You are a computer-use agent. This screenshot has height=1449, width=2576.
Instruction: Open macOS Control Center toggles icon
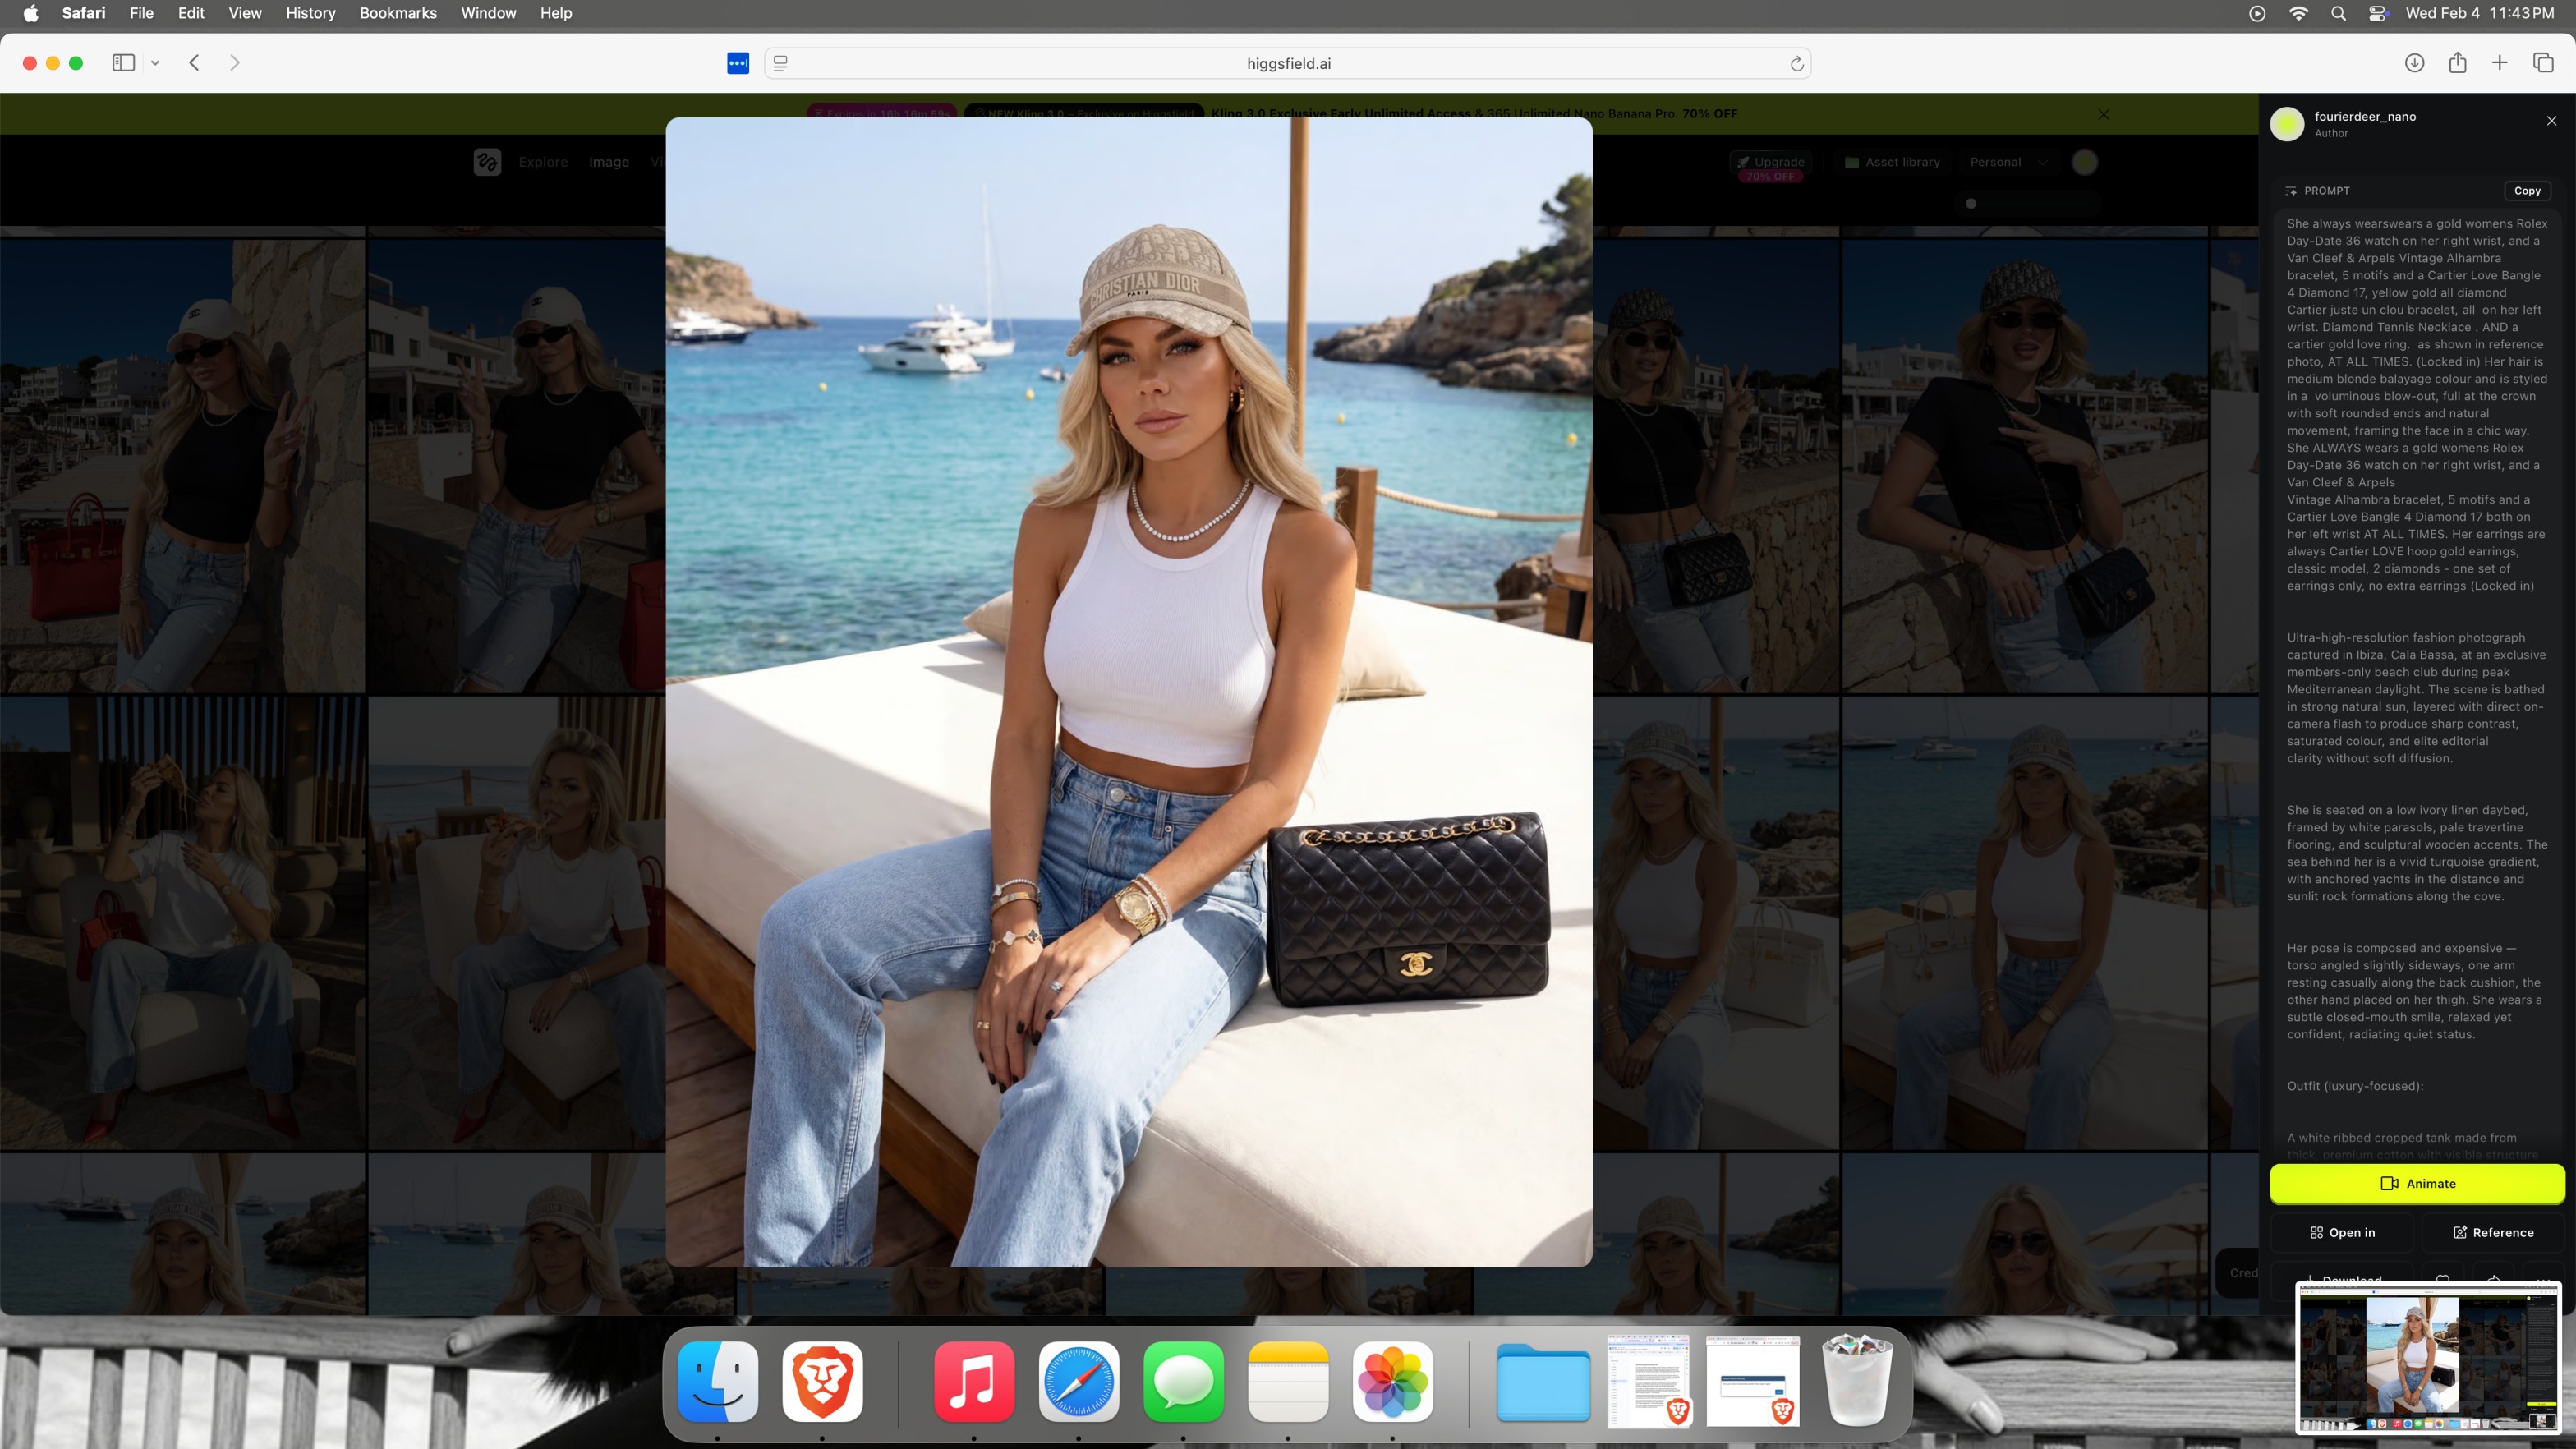point(2377,13)
